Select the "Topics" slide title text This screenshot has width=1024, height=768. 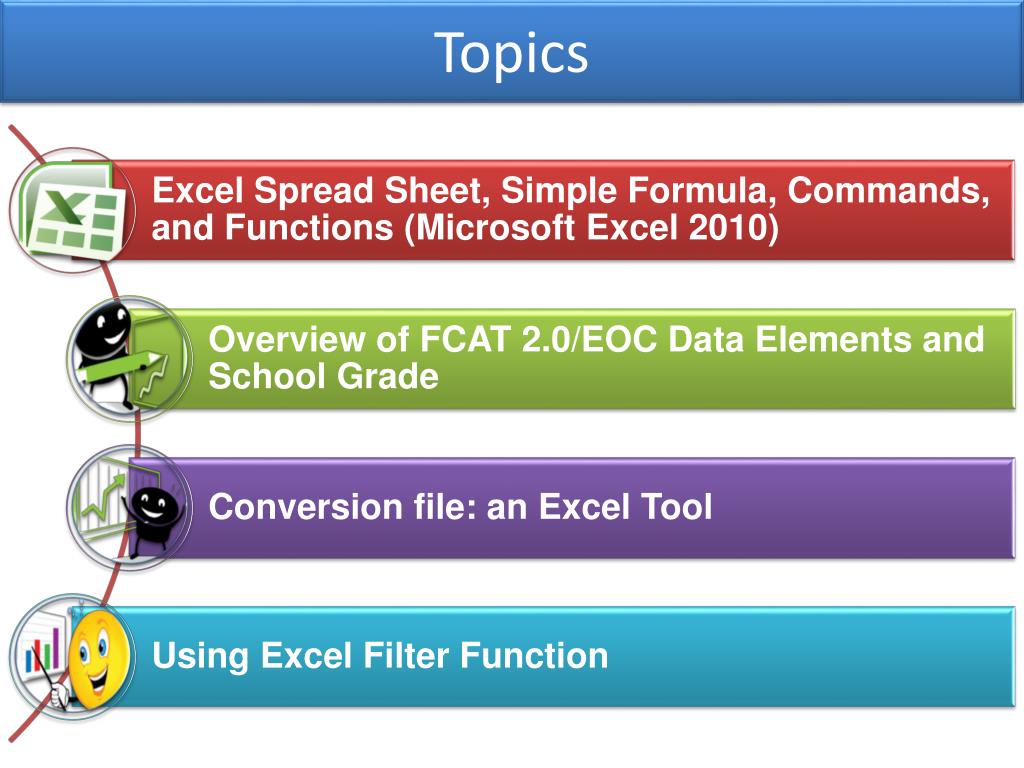pyautogui.click(x=511, y=52)
